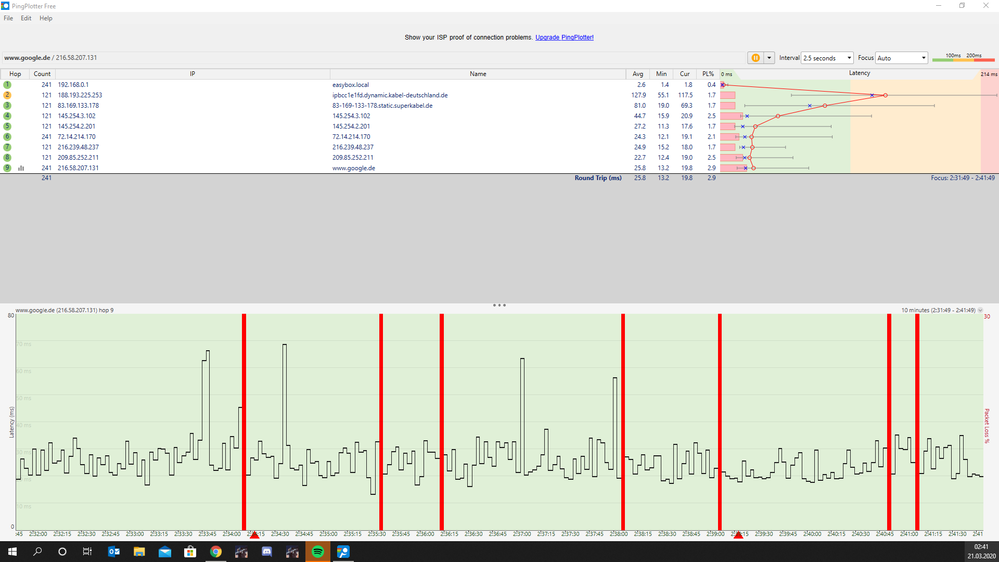Viewport: 999px width, 562px height.
Task: Select hop 6 circle icon
Action: coord(7,137)
